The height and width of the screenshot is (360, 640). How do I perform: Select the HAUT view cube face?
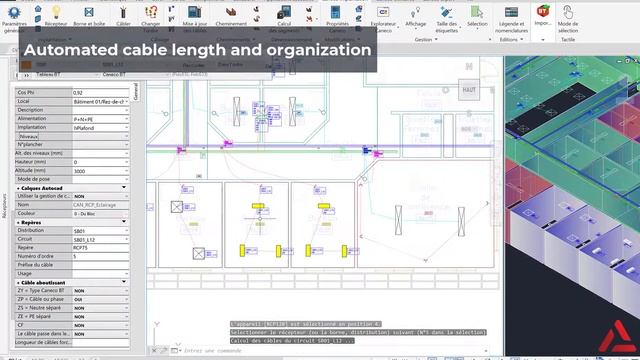[x=469, y=90]
